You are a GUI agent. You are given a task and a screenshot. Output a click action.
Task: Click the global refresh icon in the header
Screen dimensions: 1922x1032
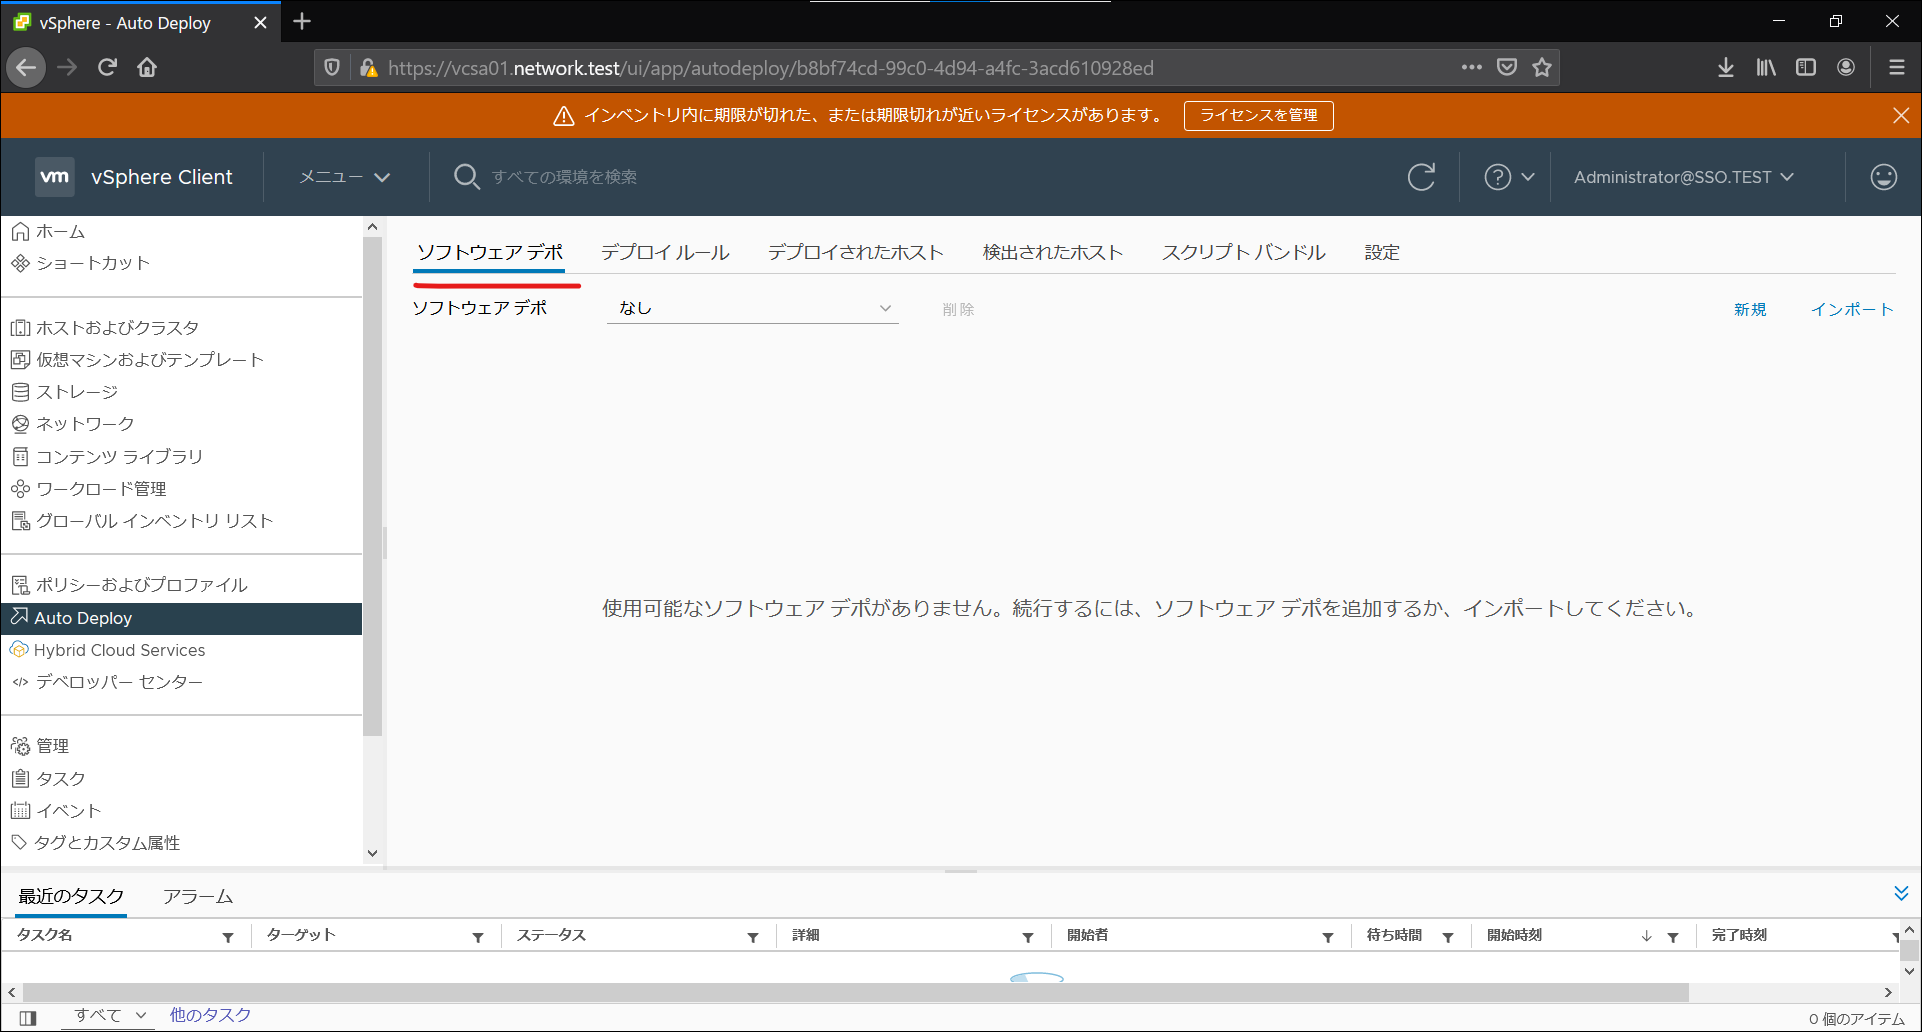[1421, 177]
